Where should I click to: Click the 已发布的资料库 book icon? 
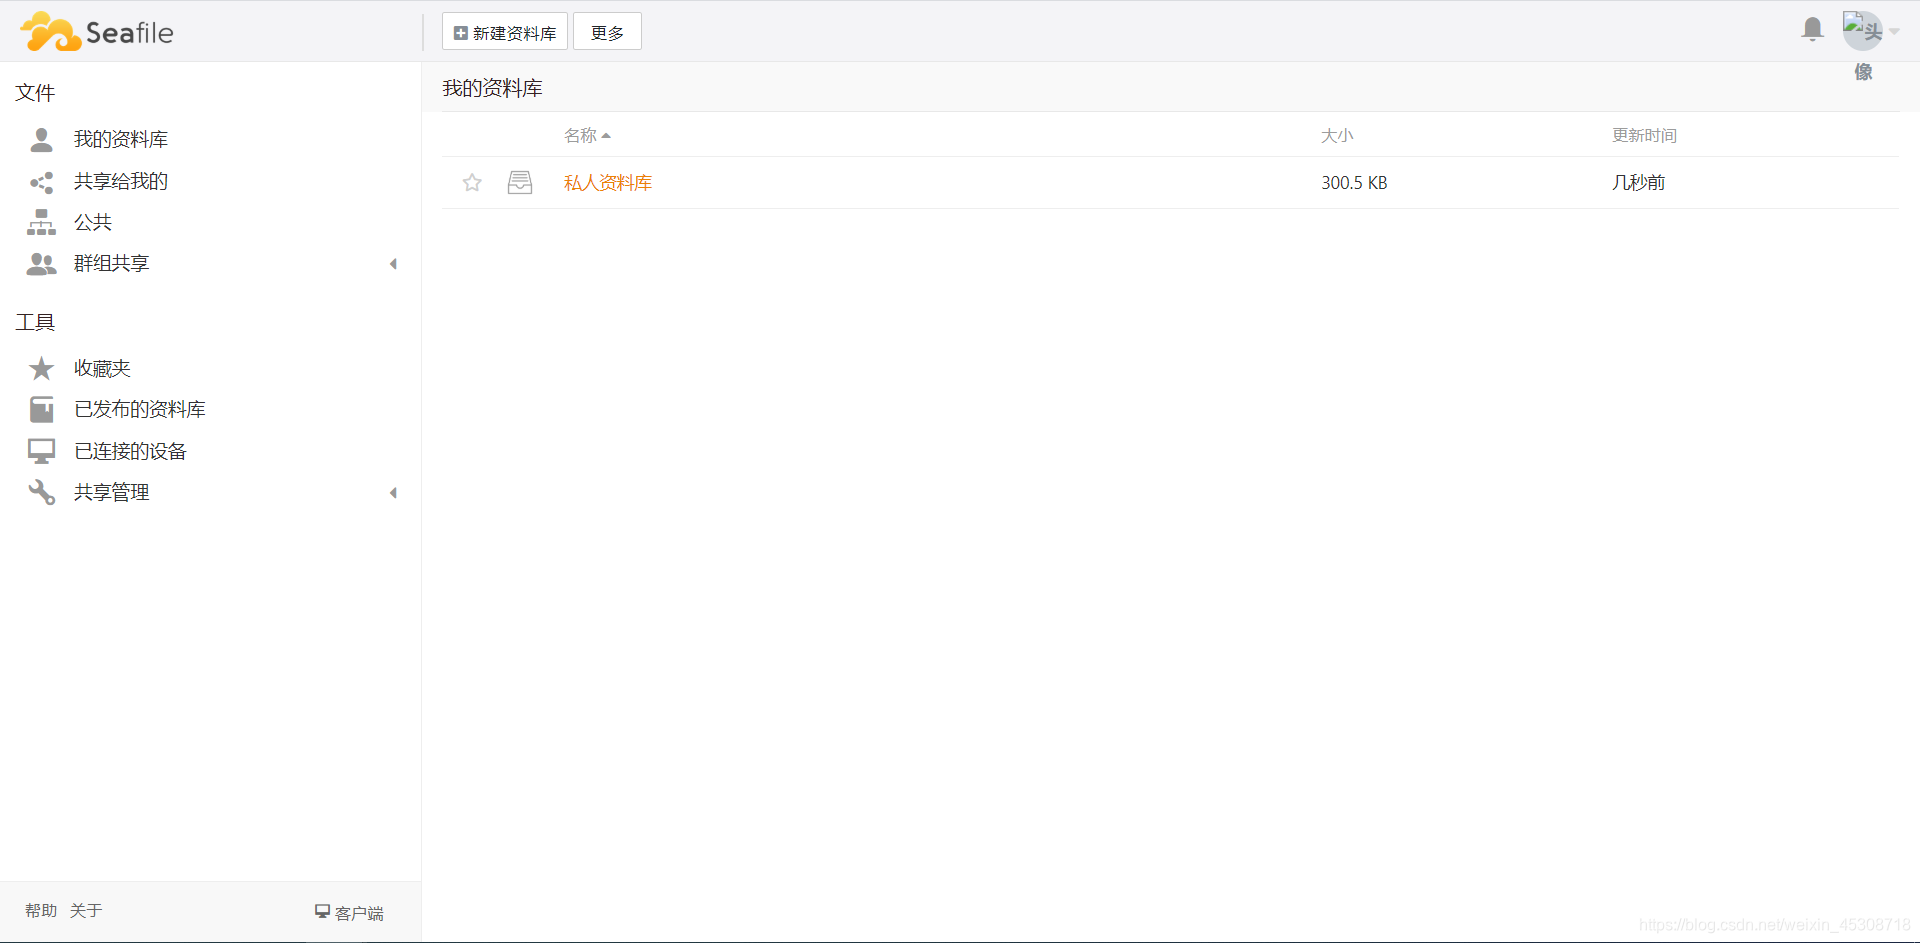(41, 410)
